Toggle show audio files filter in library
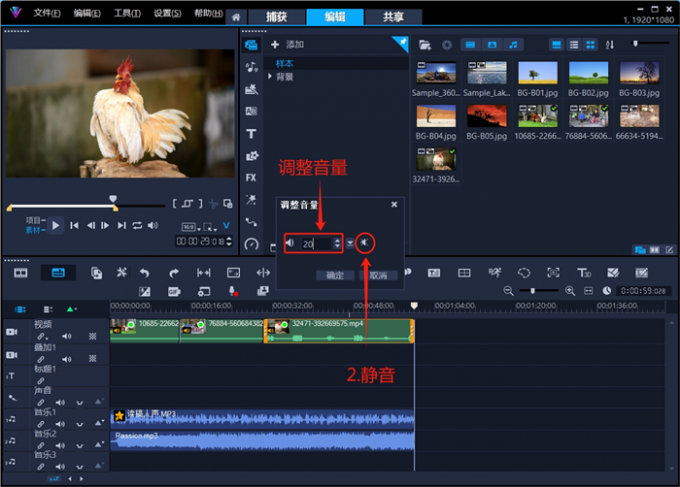The height and width of the screenshot is (487, 680). point(513,45)
